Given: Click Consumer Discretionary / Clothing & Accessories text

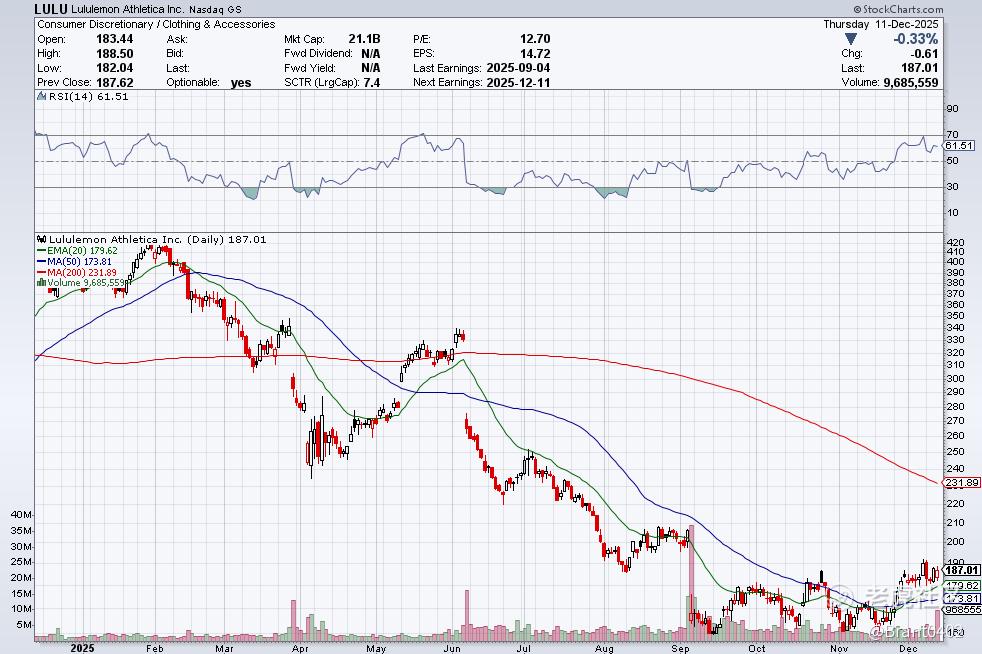Looking at the screenshot, I should (156, 24).
